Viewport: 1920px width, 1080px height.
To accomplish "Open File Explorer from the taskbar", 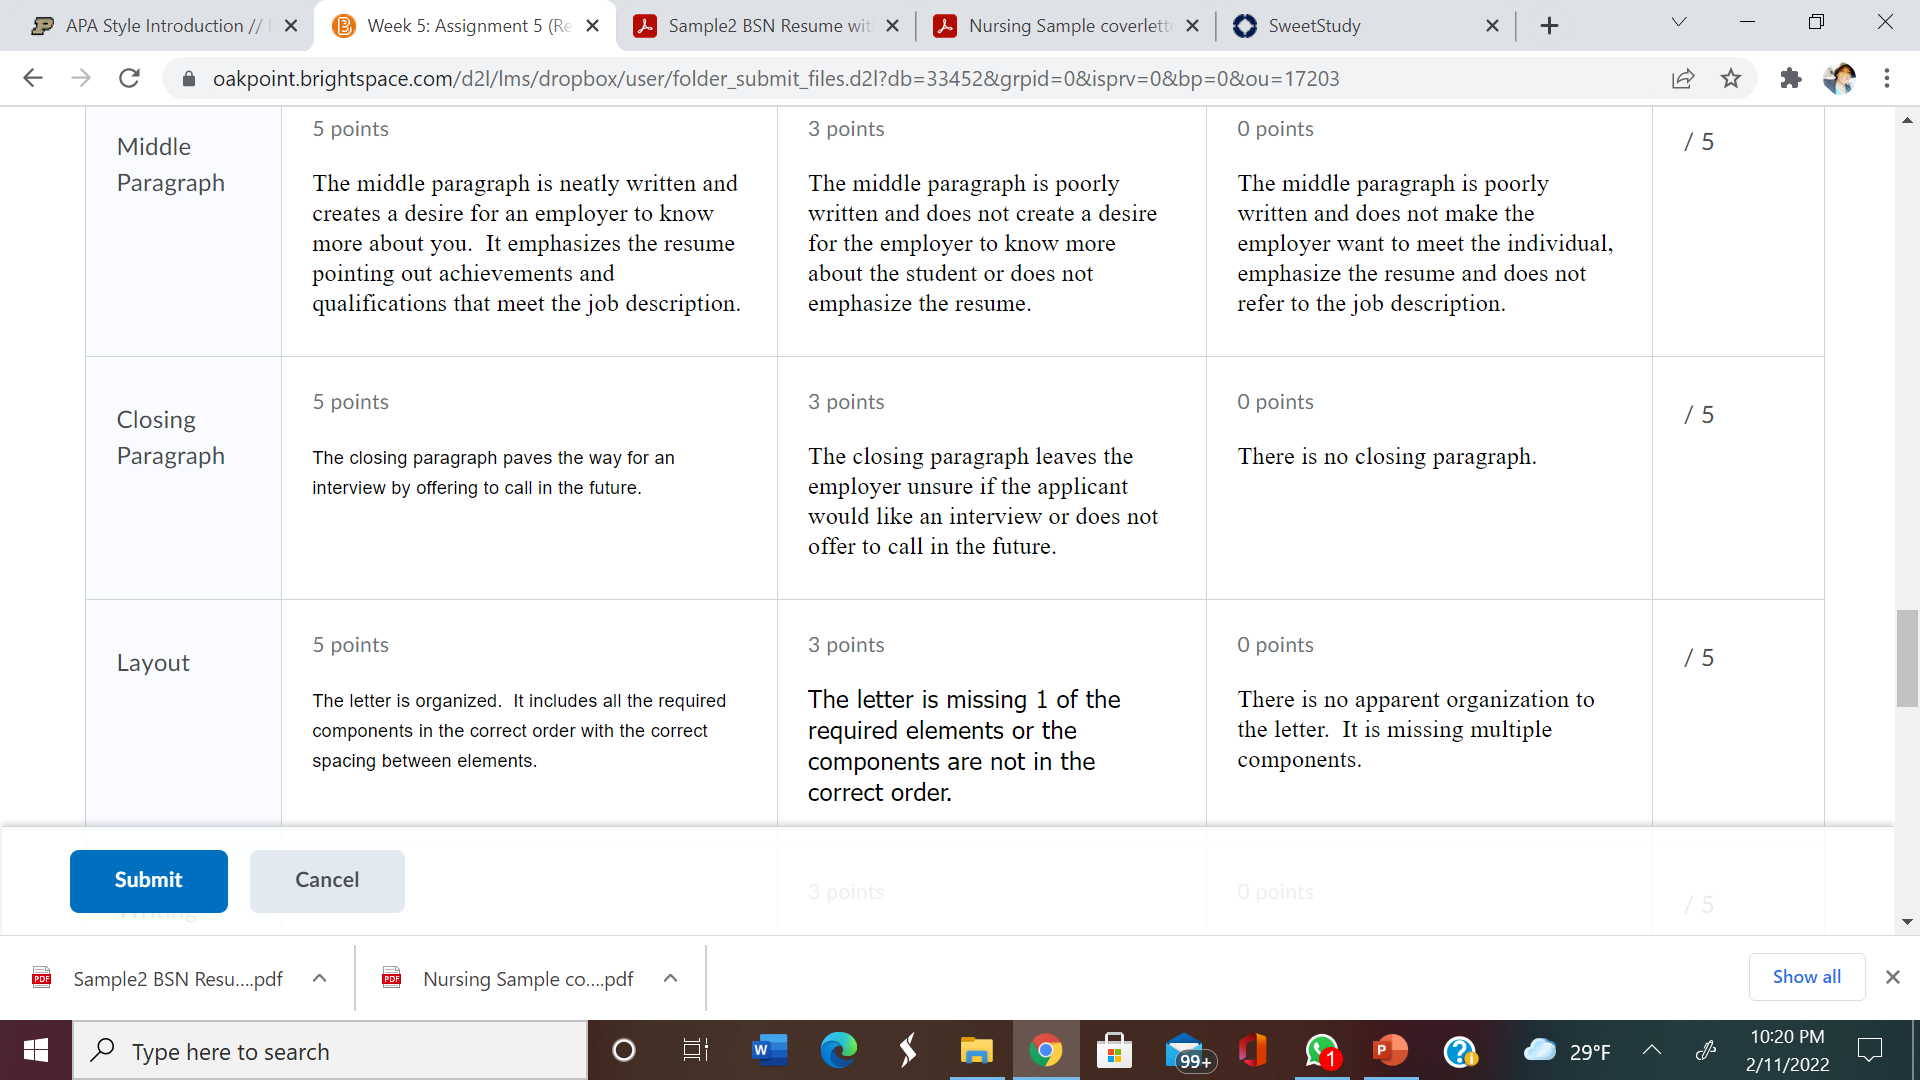I will tap(976, 1050).
